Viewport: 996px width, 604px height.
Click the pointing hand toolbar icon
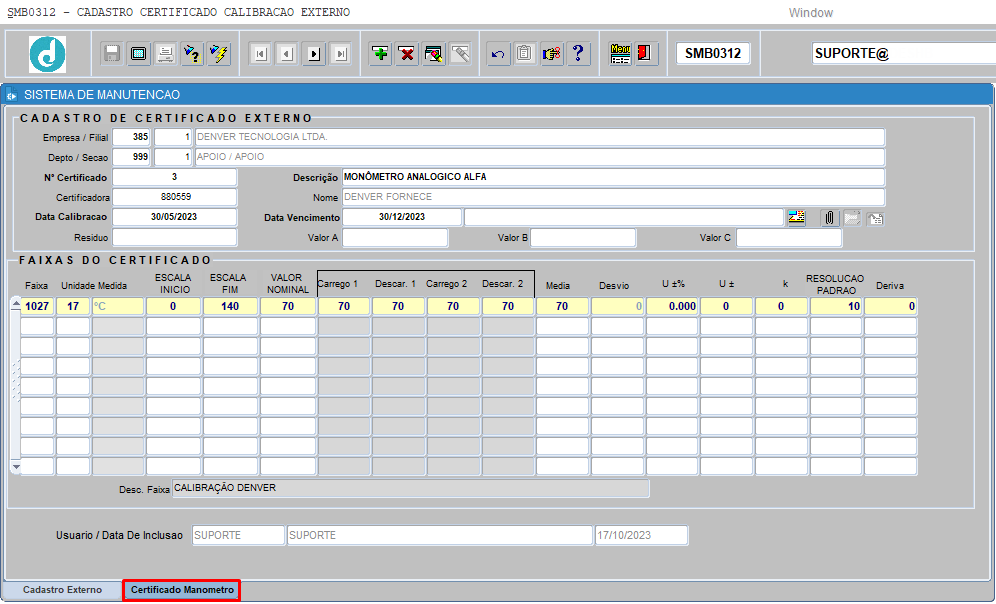tap(551, 54)
